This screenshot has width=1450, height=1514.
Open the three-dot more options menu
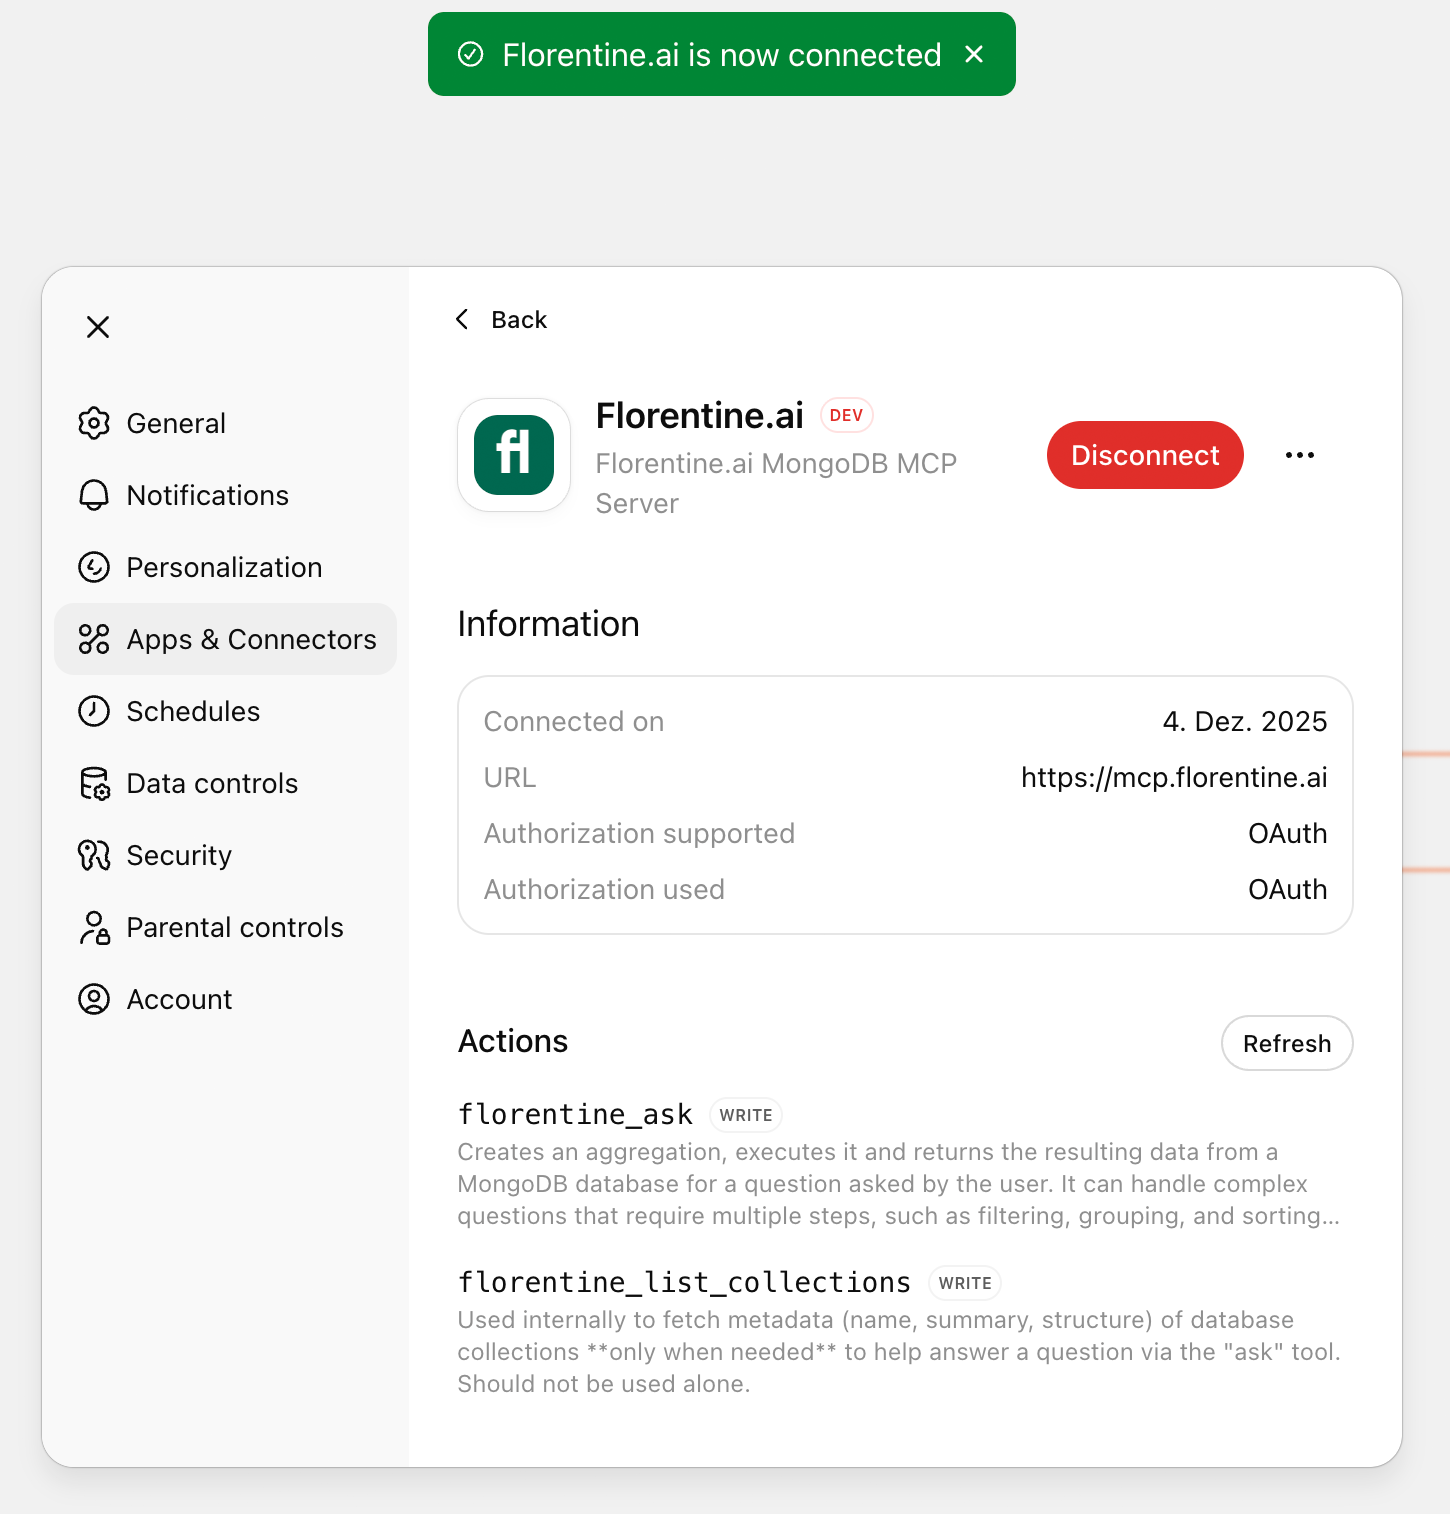[1299, 455]
